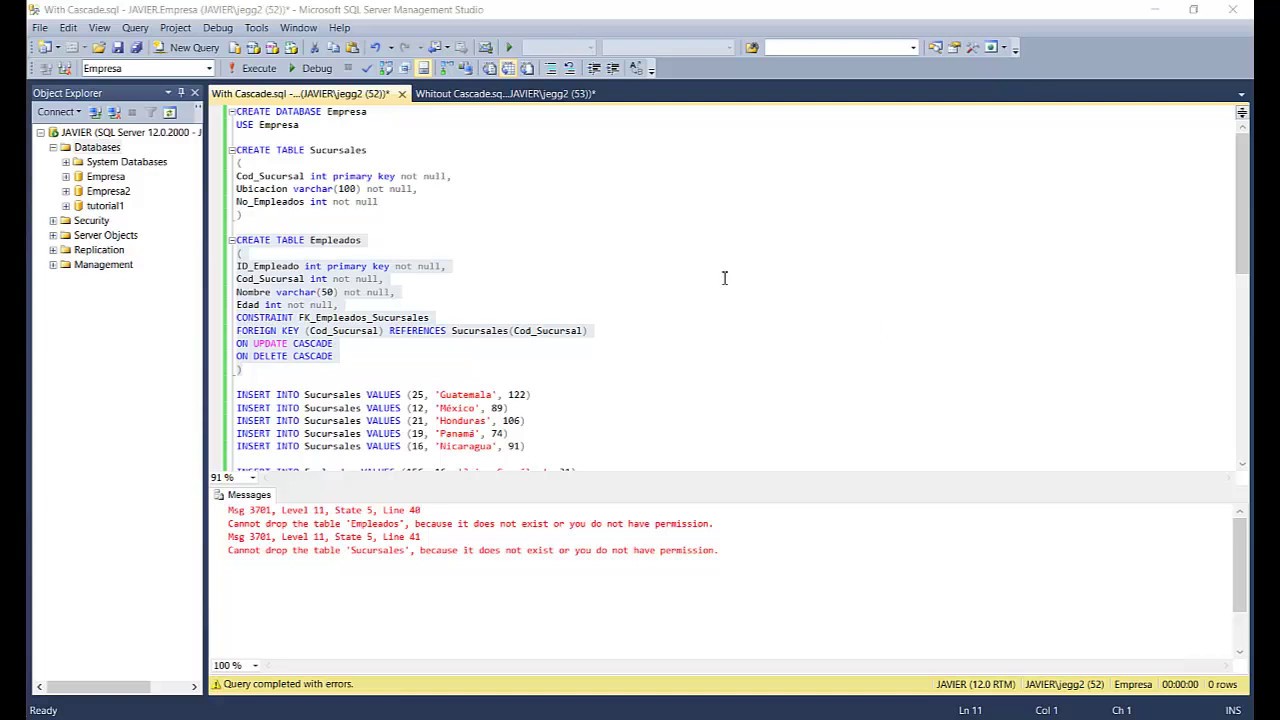Pin the Object Explorer panel

[x=181, y=93]
